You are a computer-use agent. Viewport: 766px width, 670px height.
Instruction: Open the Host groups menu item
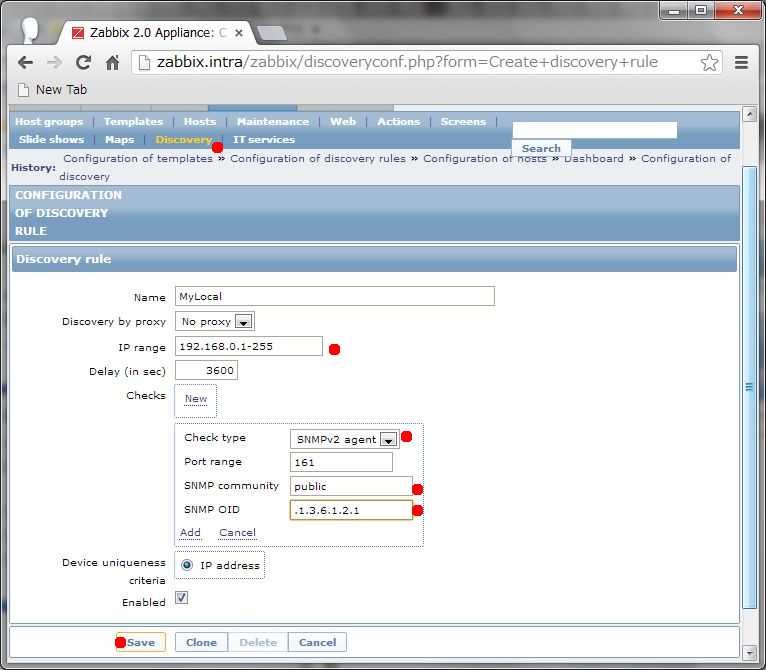coord(49,122)
